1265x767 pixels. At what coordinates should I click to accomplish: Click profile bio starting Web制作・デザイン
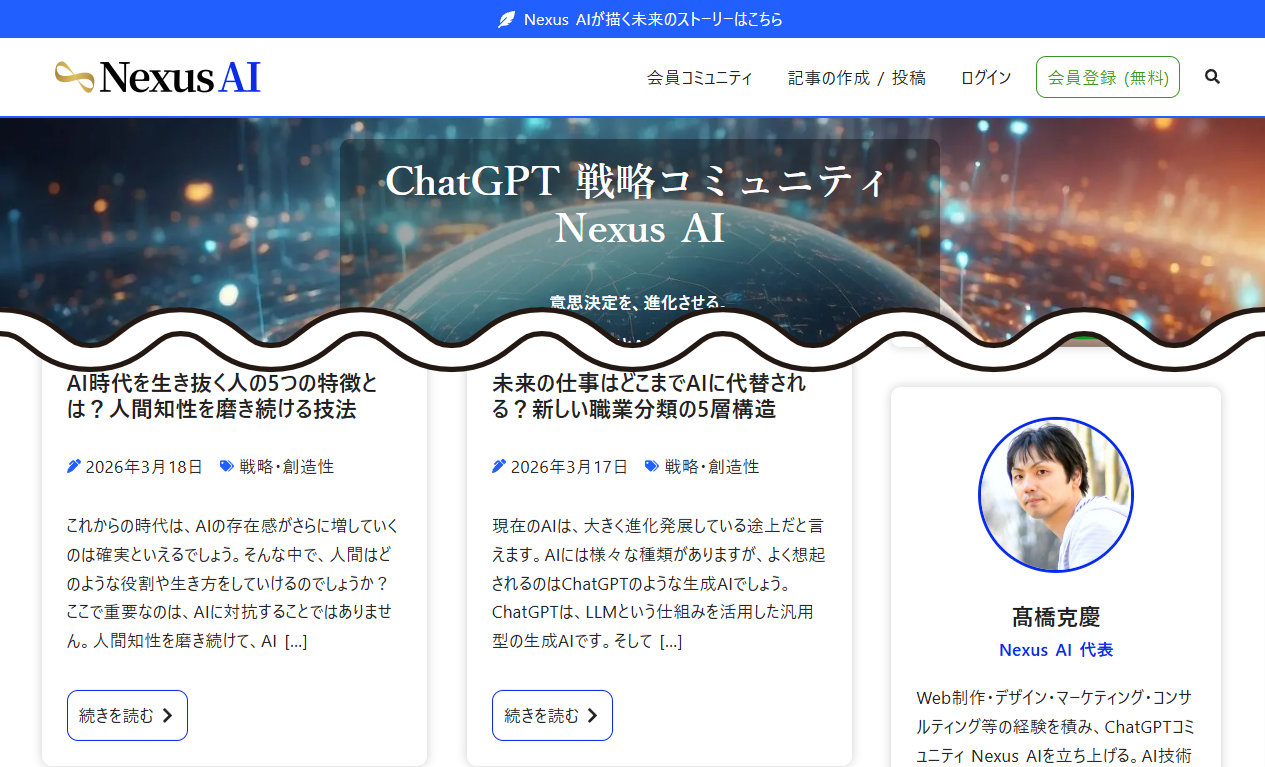(1056, 728)
